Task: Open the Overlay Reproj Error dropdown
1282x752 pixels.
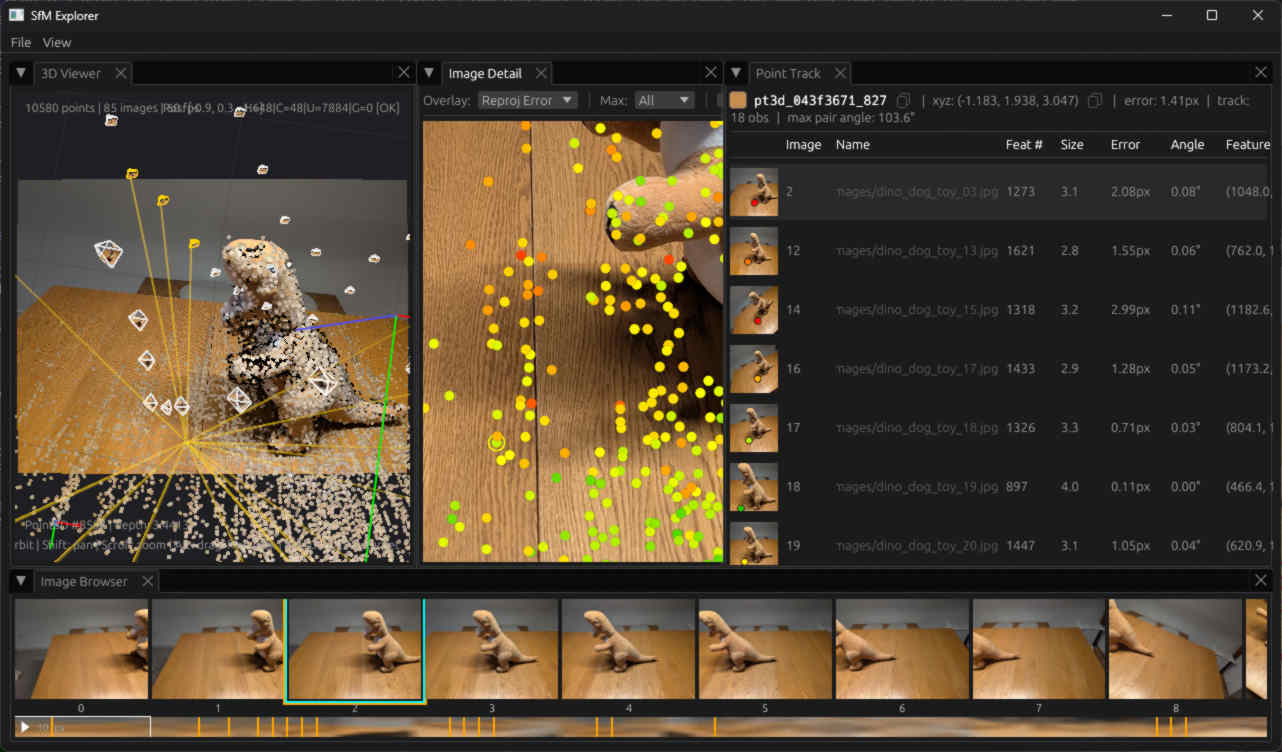Action: pos(527,100)
